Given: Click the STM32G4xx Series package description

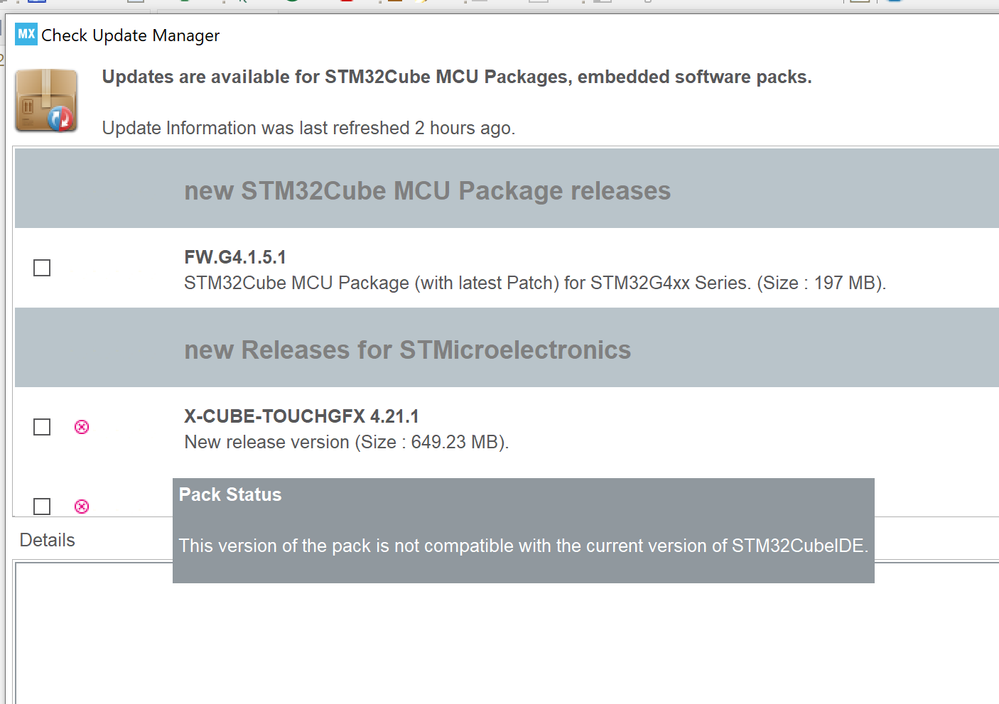Looking at the screenshot, I should coord(535,283).
